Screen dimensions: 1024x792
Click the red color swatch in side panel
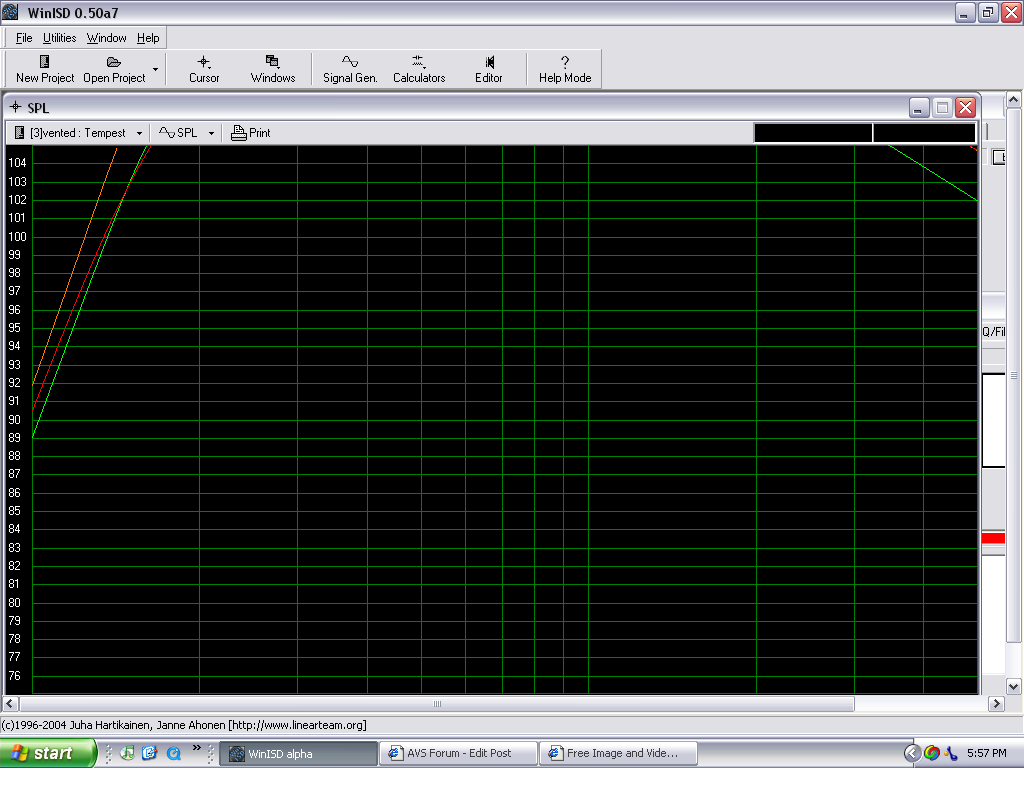pos(993,538)
